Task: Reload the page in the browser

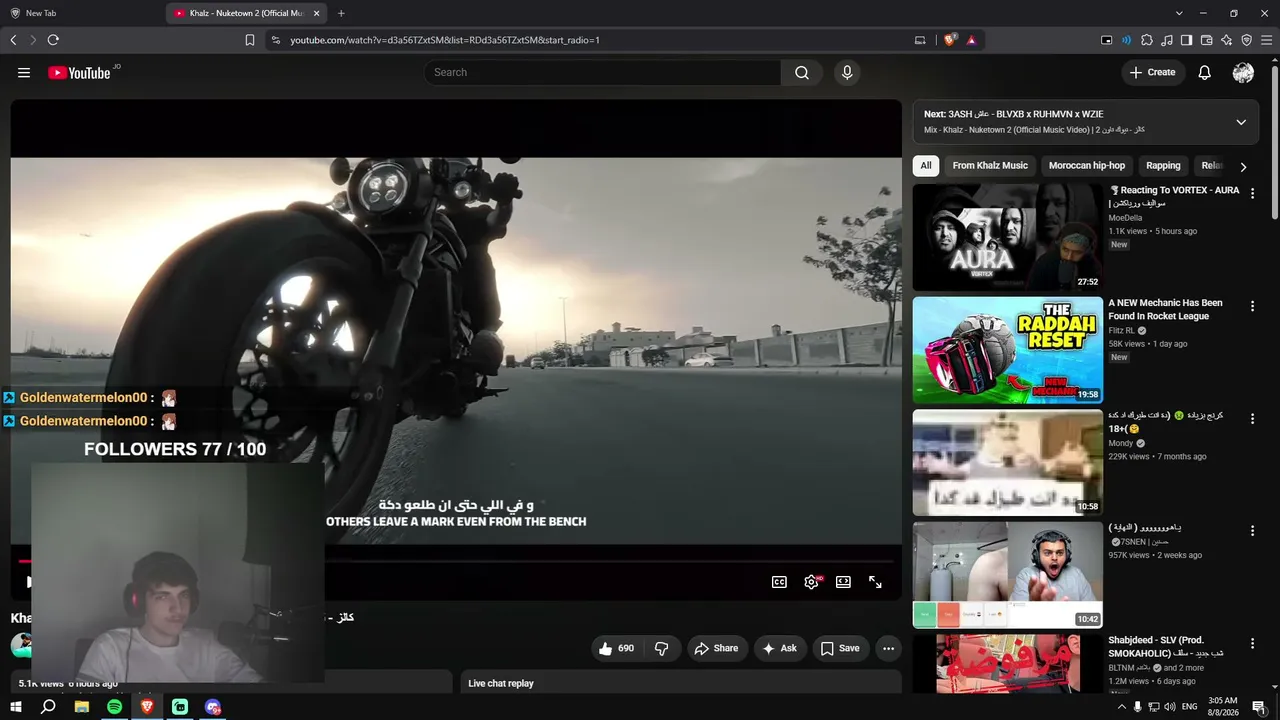Action: click(53, 40)
